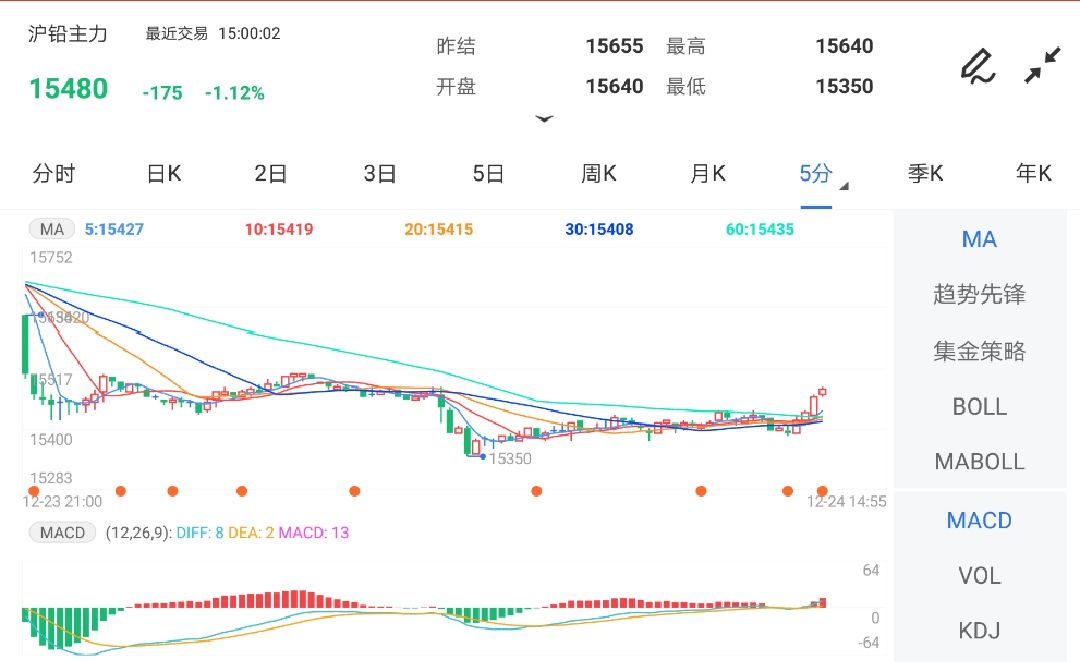Select the 2日 chart tab
1080x662 pixels.
point(271,174)
